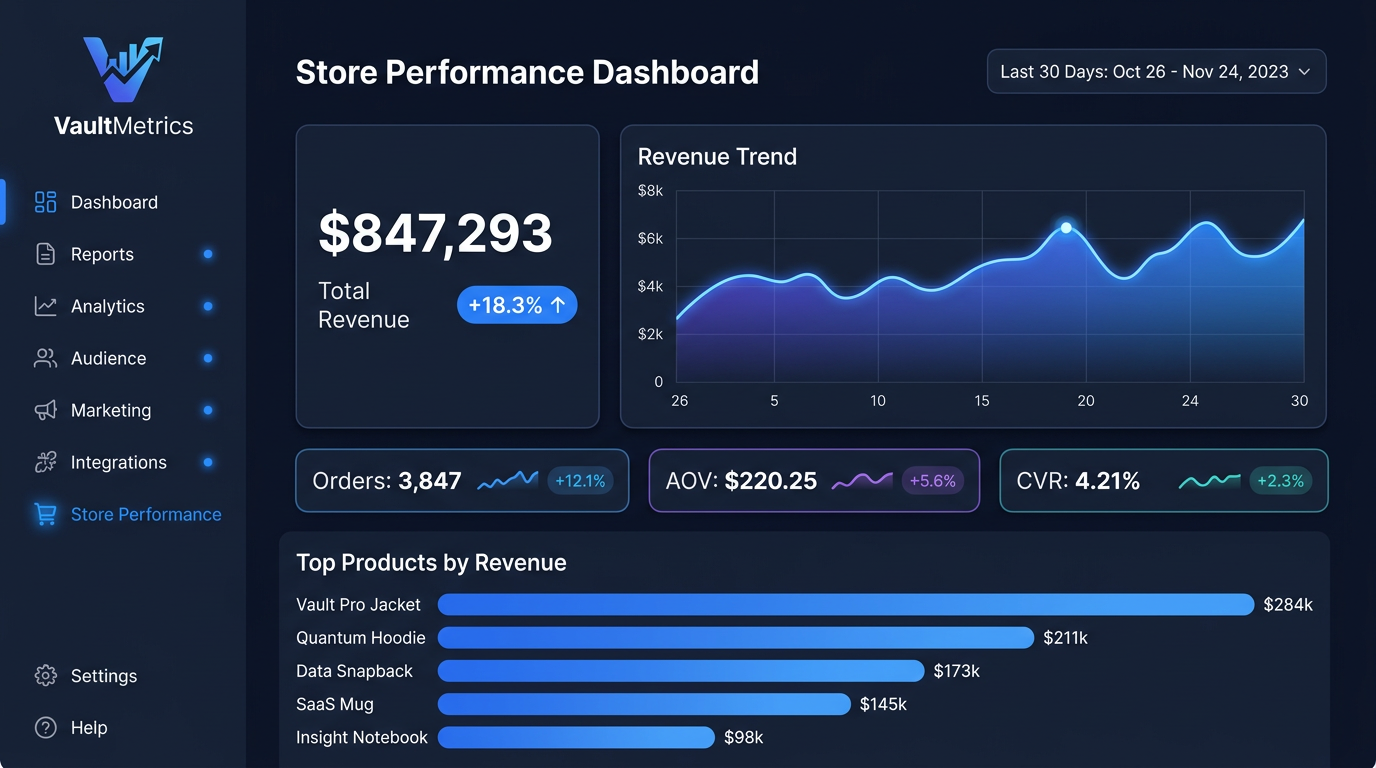Navigate to the Dashboard menu item
The image size is (1376, 768).
point(114,201)
